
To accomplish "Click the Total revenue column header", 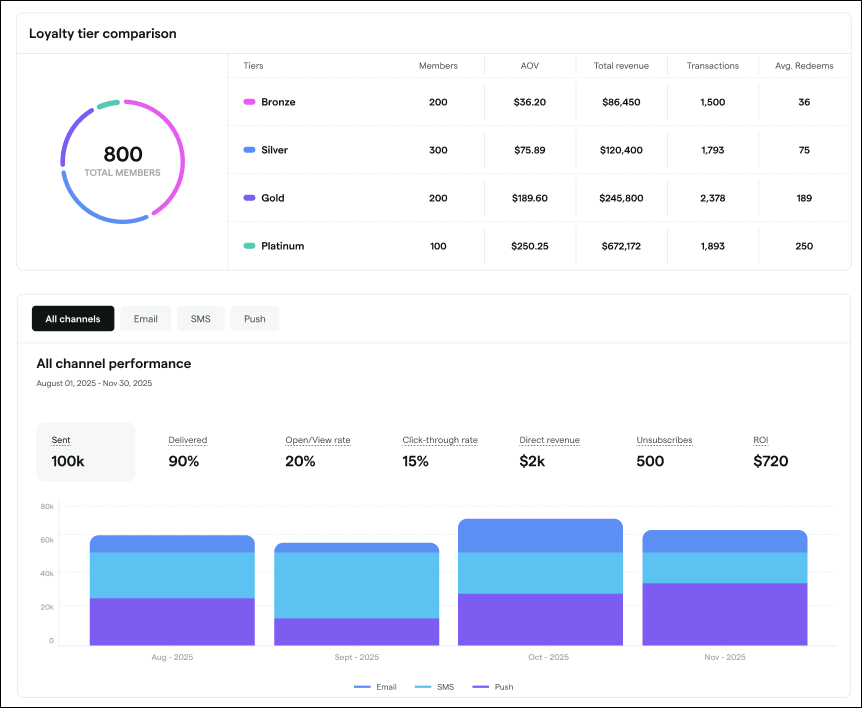I will 621,66.
